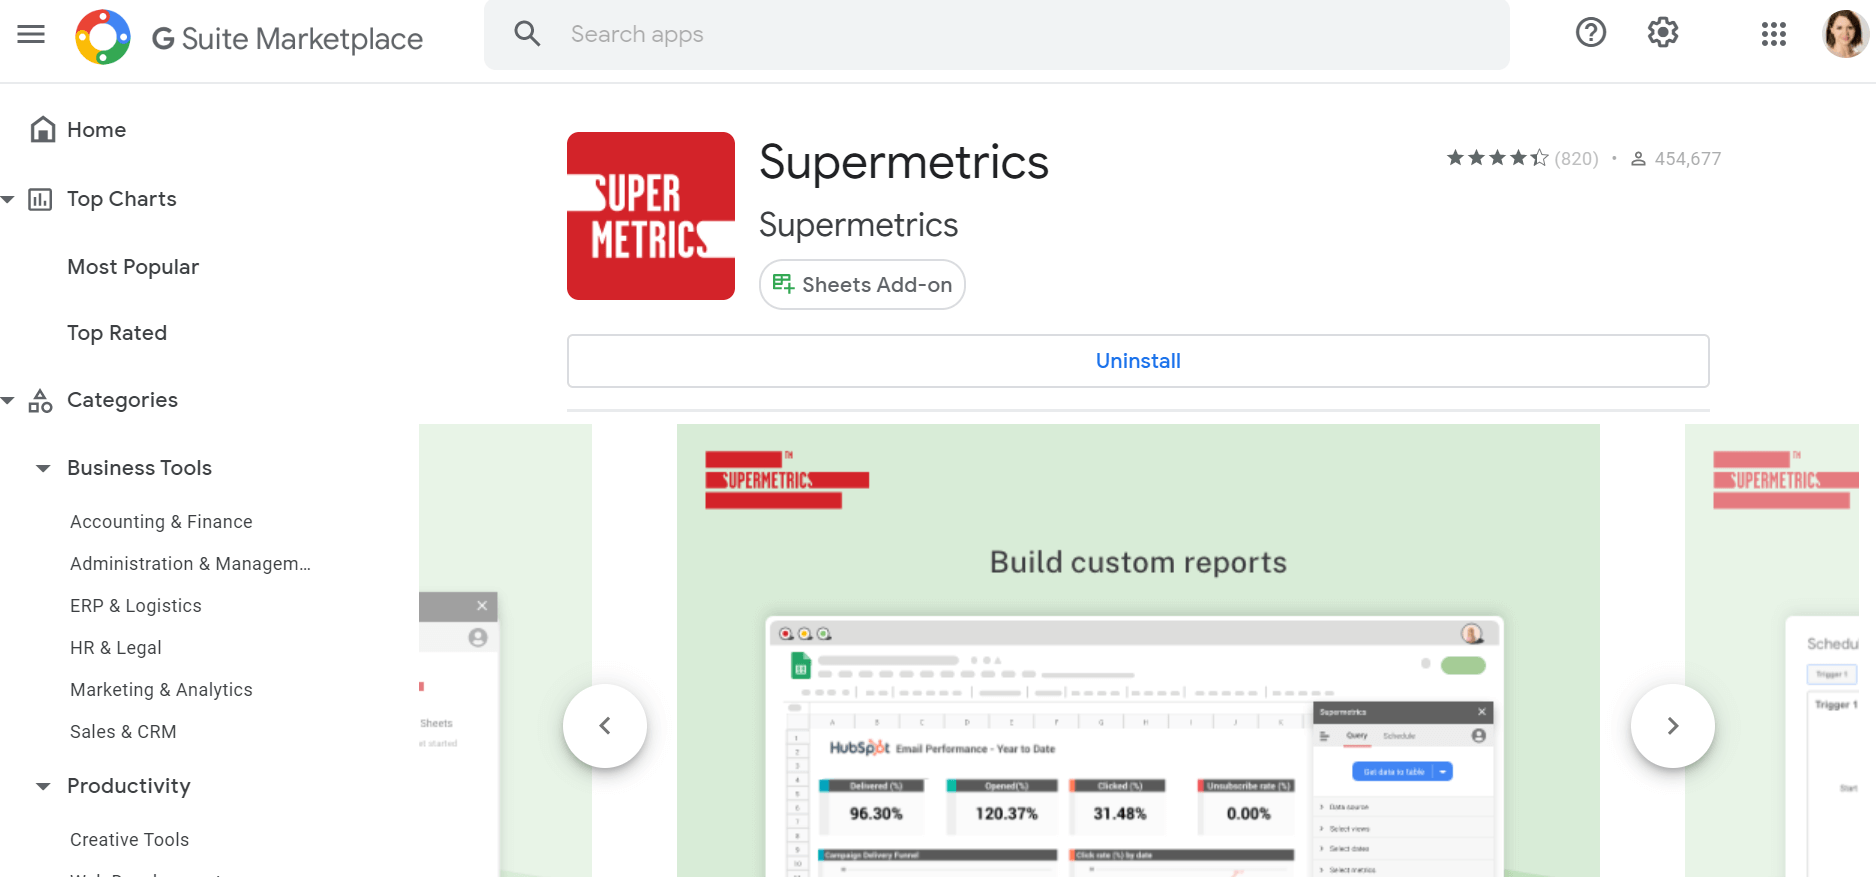The image size is (1876, 877).
Task: Open the Google apps grid launcher
Action: pos(1773,34)
